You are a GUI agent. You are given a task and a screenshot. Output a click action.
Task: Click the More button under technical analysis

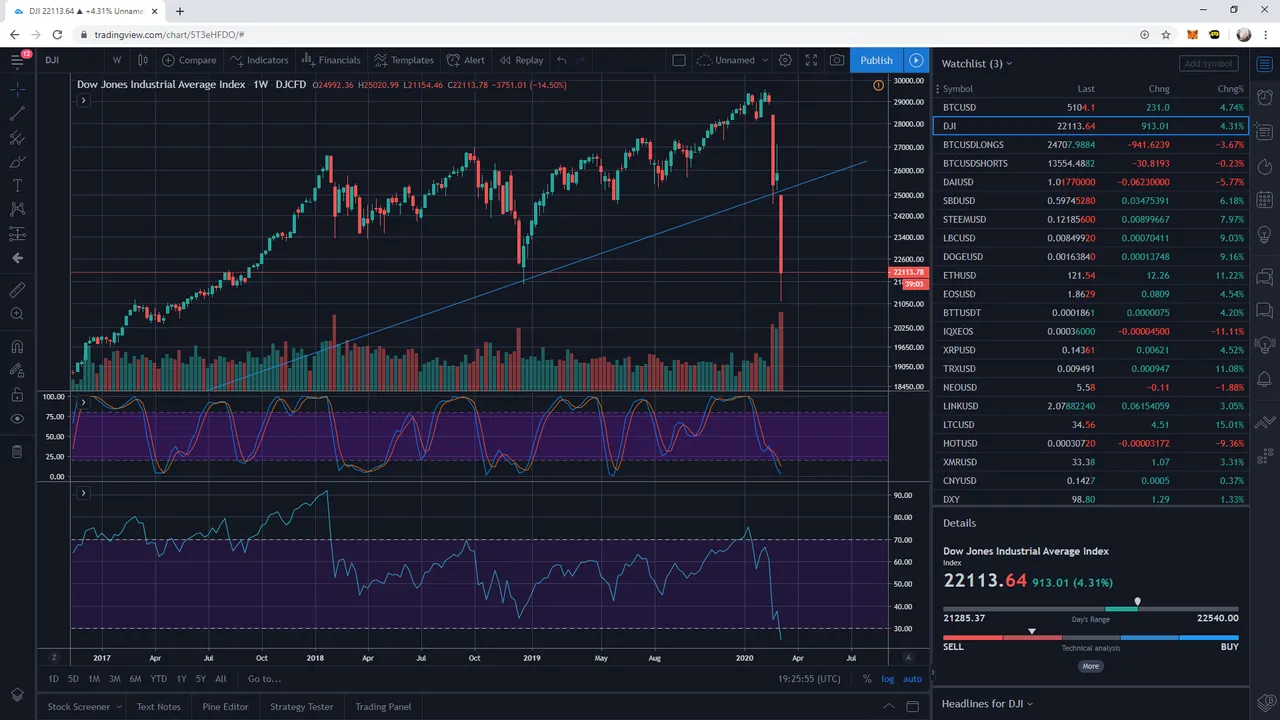(x=1090, y=666)
